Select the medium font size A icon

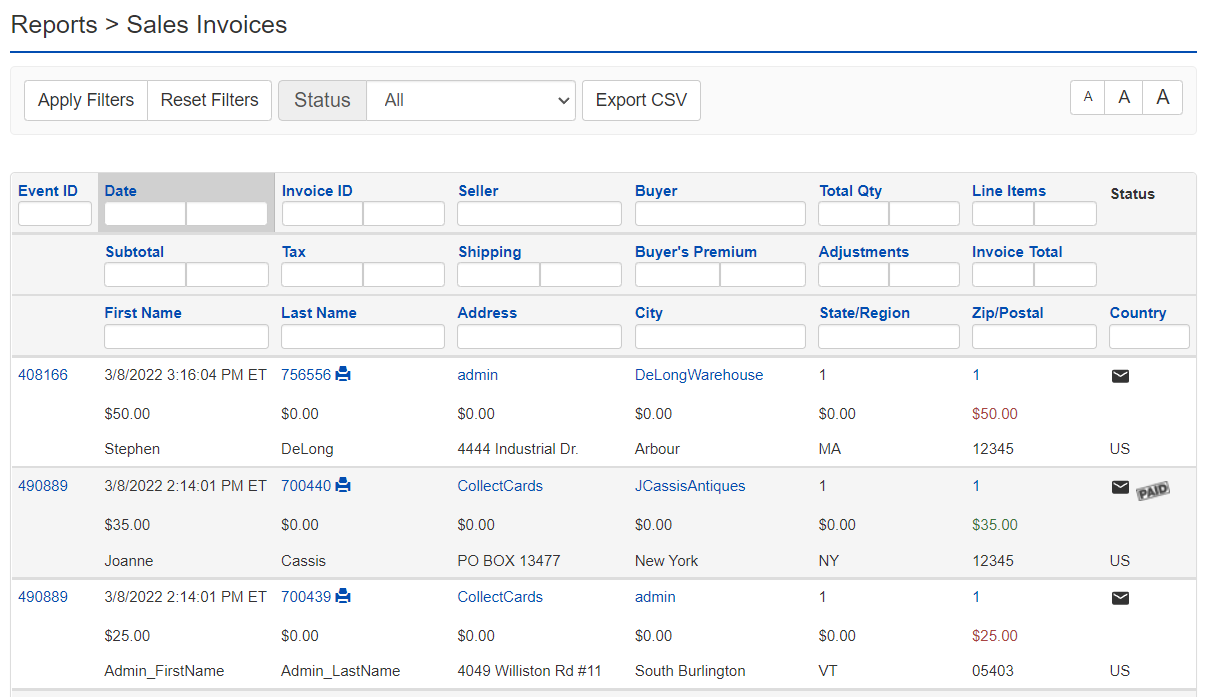1124,97
